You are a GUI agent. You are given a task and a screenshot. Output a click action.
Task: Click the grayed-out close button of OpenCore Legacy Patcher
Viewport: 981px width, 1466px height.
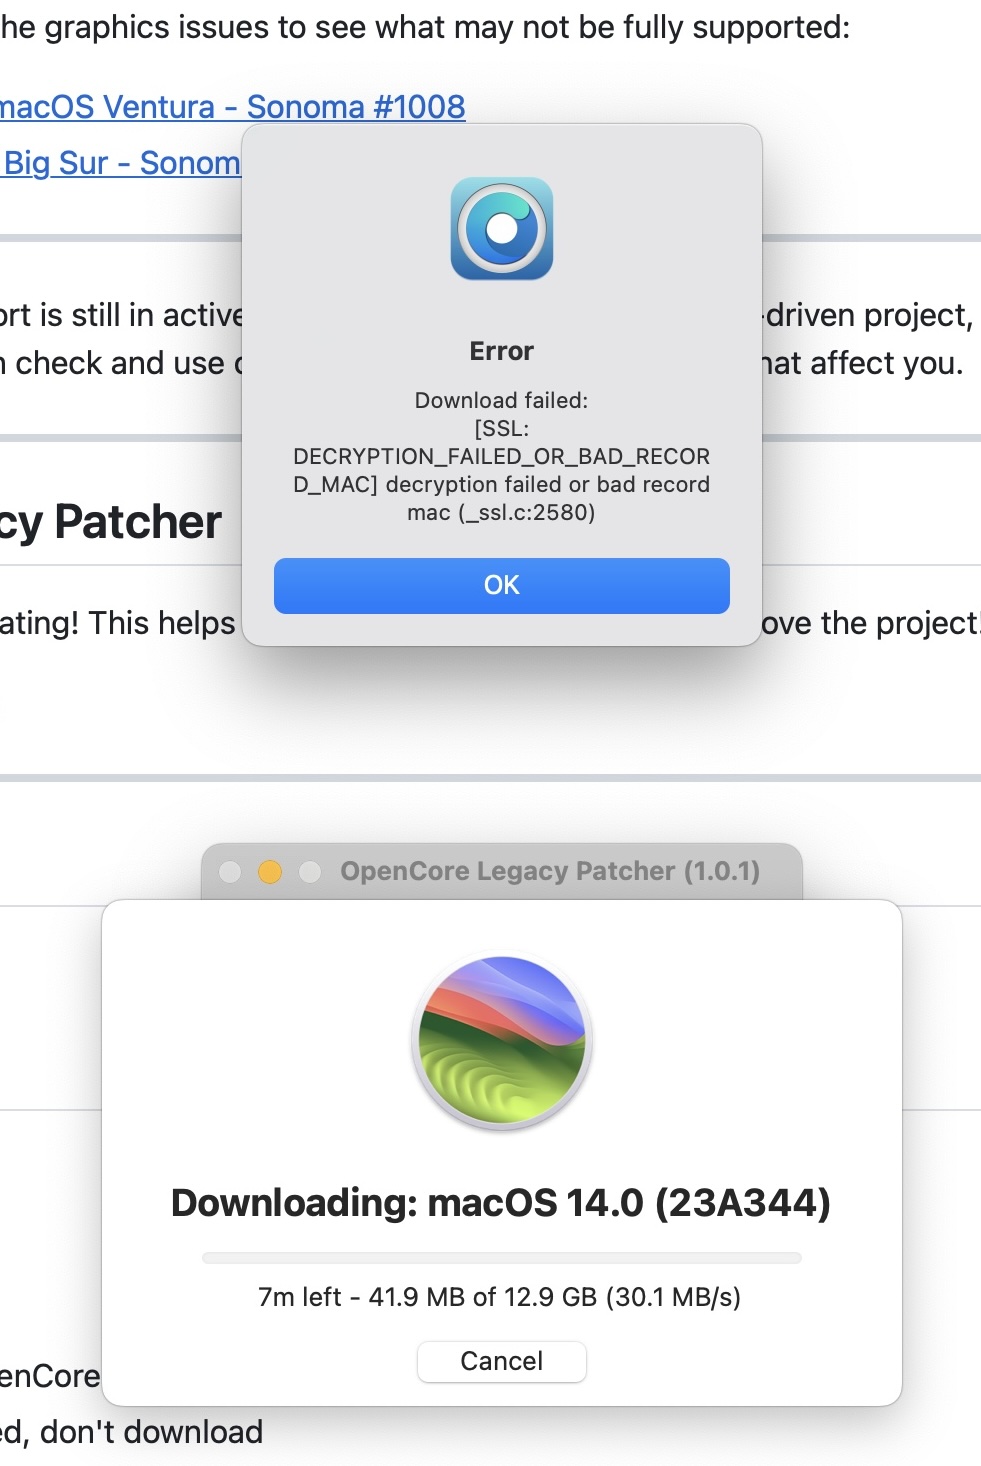230,872
